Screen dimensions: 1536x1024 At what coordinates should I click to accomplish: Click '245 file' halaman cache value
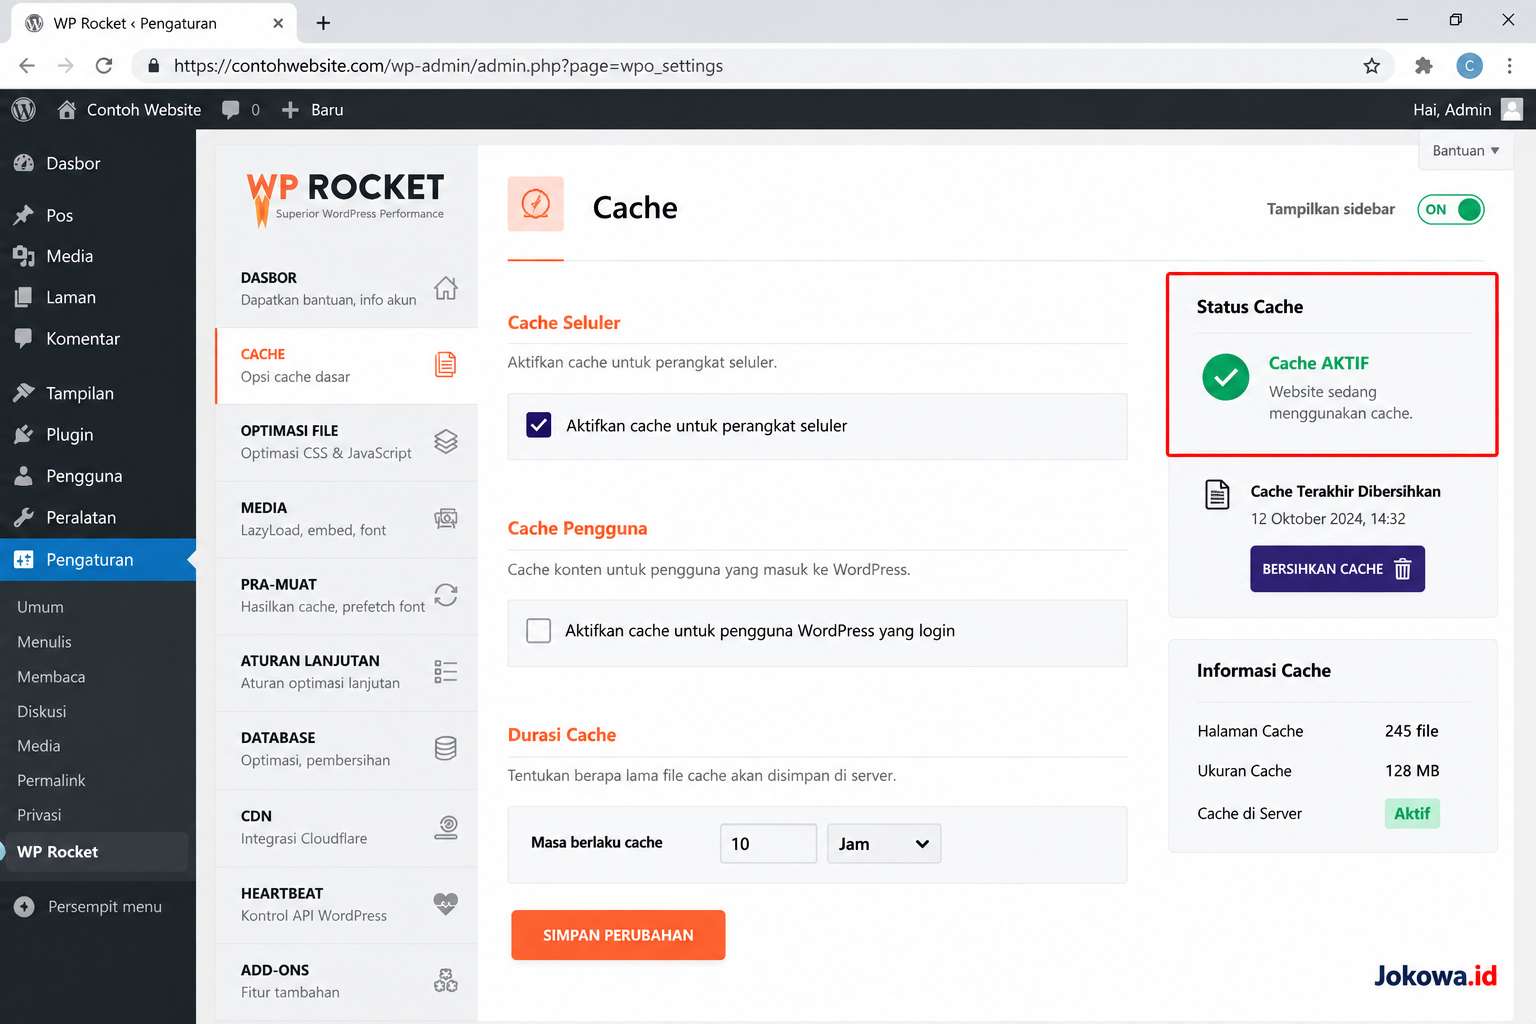(x=1411, y=731)
